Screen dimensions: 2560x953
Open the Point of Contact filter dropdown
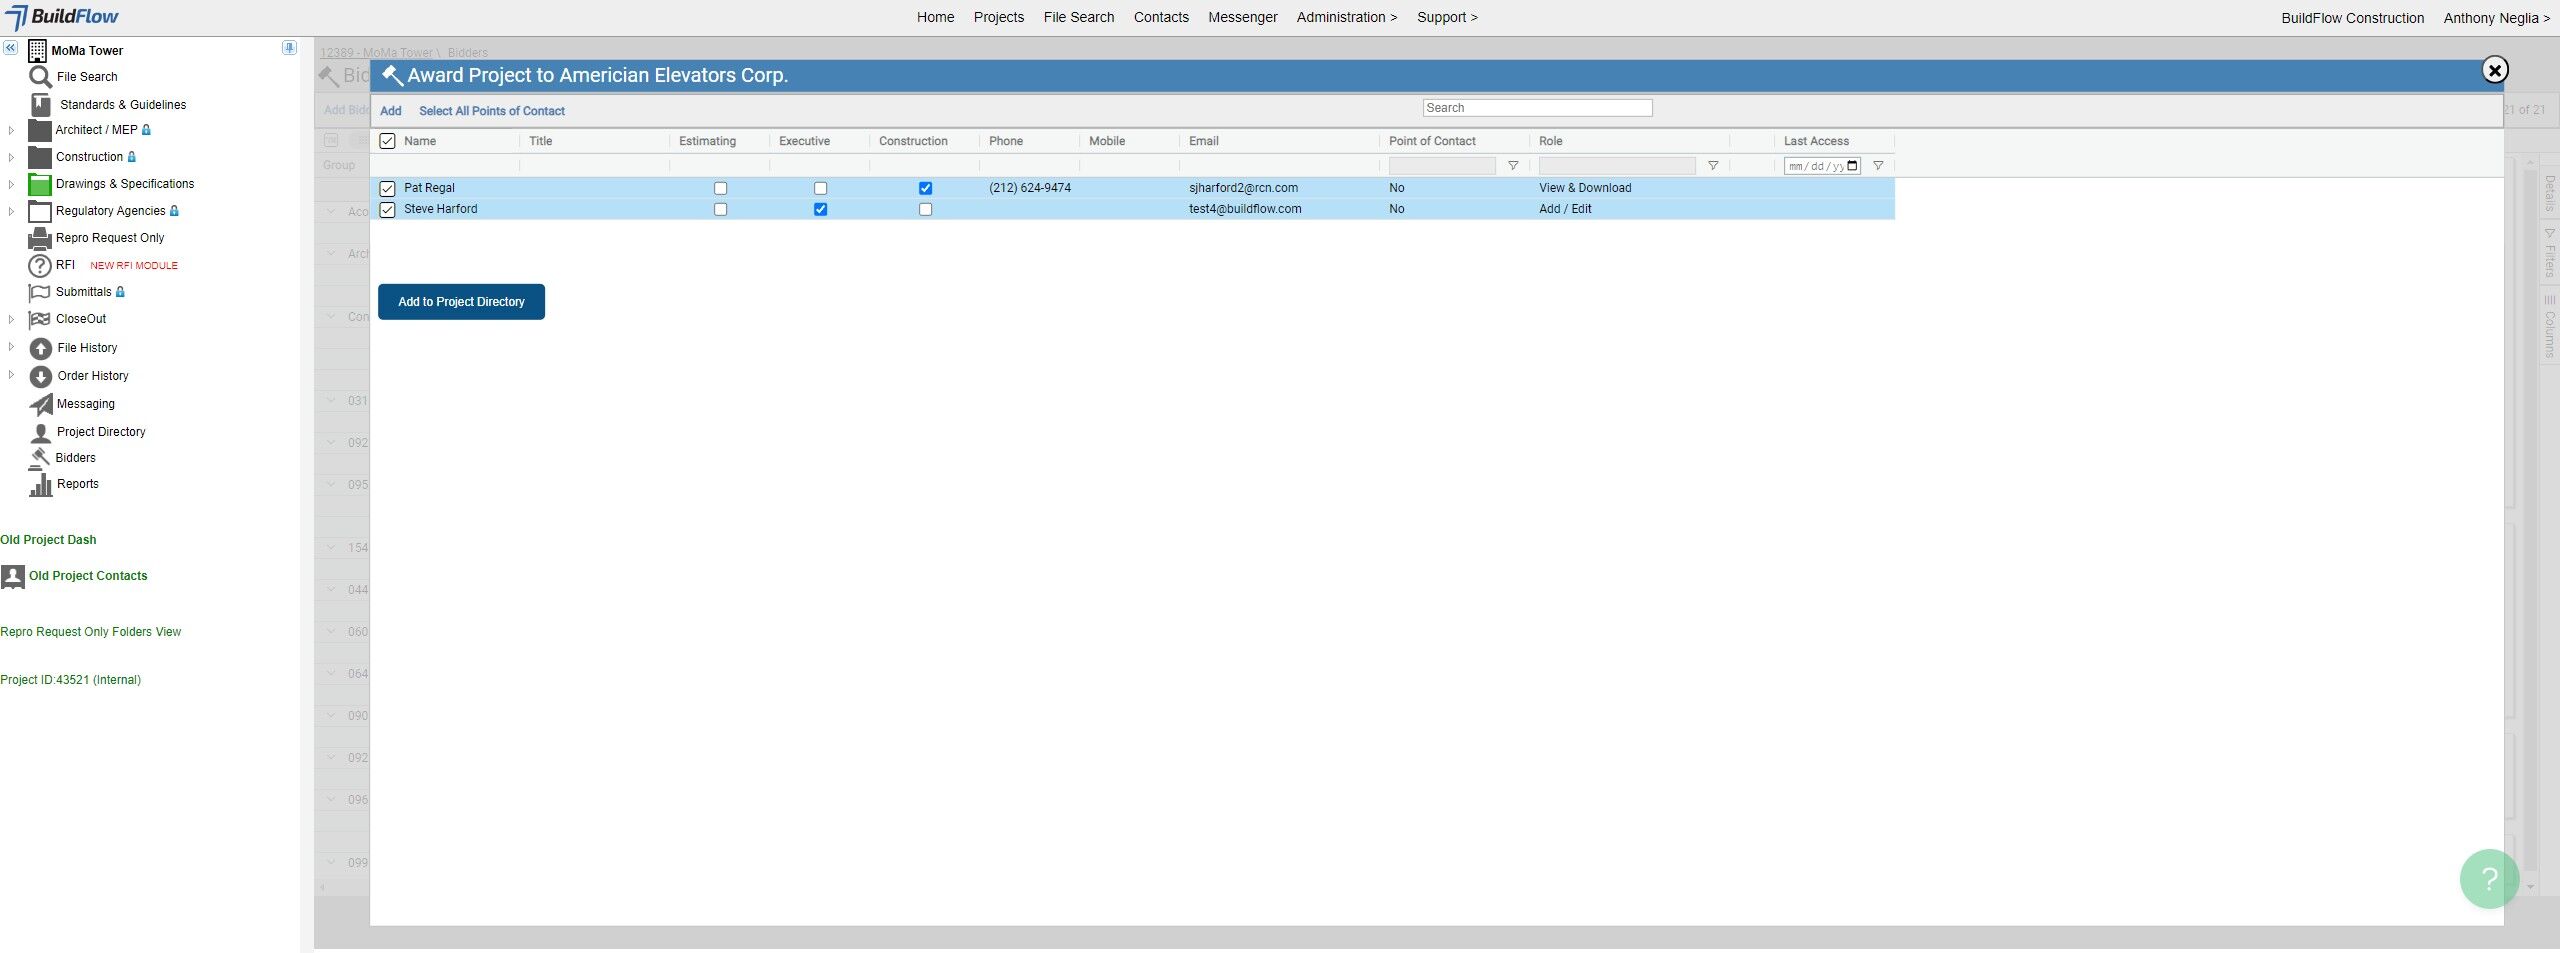(1513, 166)
